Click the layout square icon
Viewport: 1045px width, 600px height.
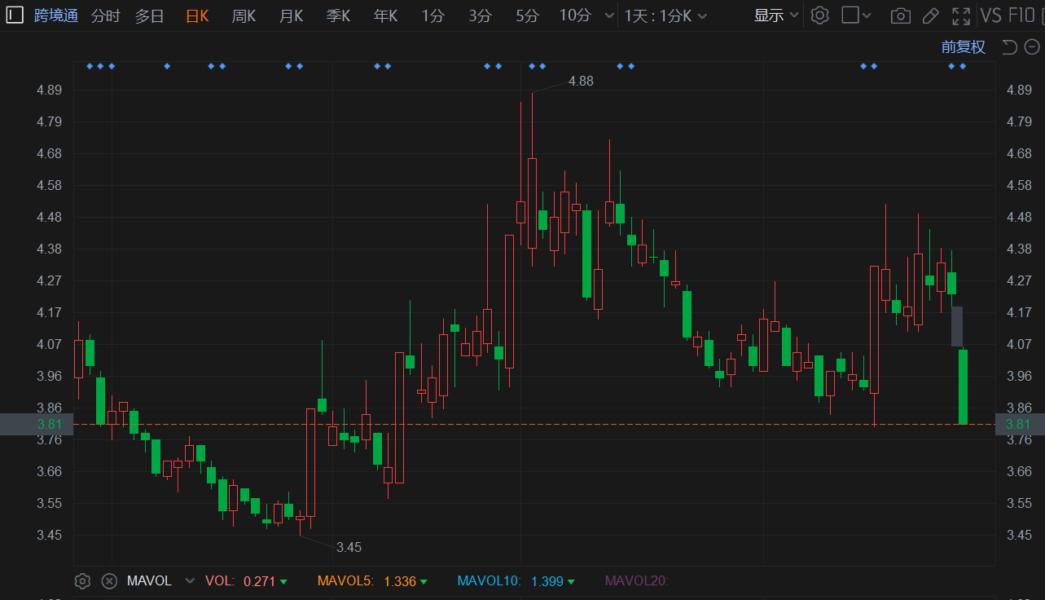point(850,15)
